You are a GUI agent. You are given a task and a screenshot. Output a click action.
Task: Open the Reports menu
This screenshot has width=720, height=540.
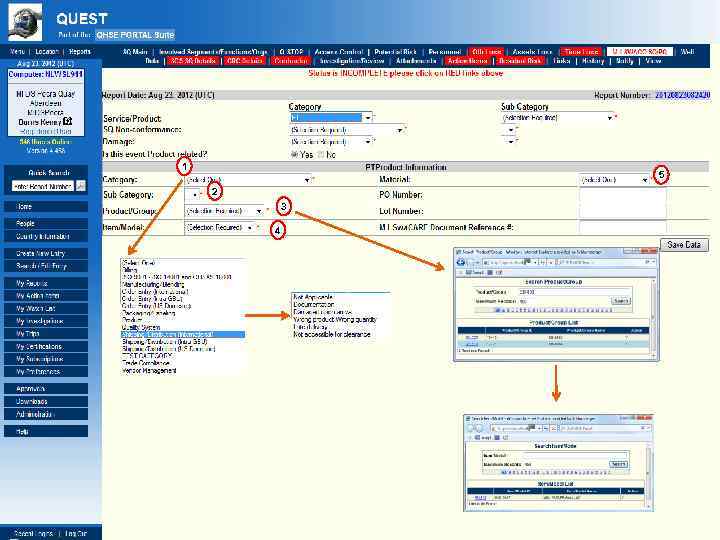tap(79, 51)
